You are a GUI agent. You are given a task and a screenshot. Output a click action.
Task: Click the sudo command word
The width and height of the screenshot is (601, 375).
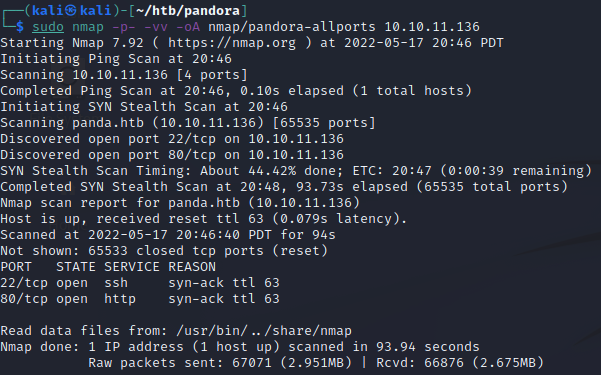tap(48, 27)
